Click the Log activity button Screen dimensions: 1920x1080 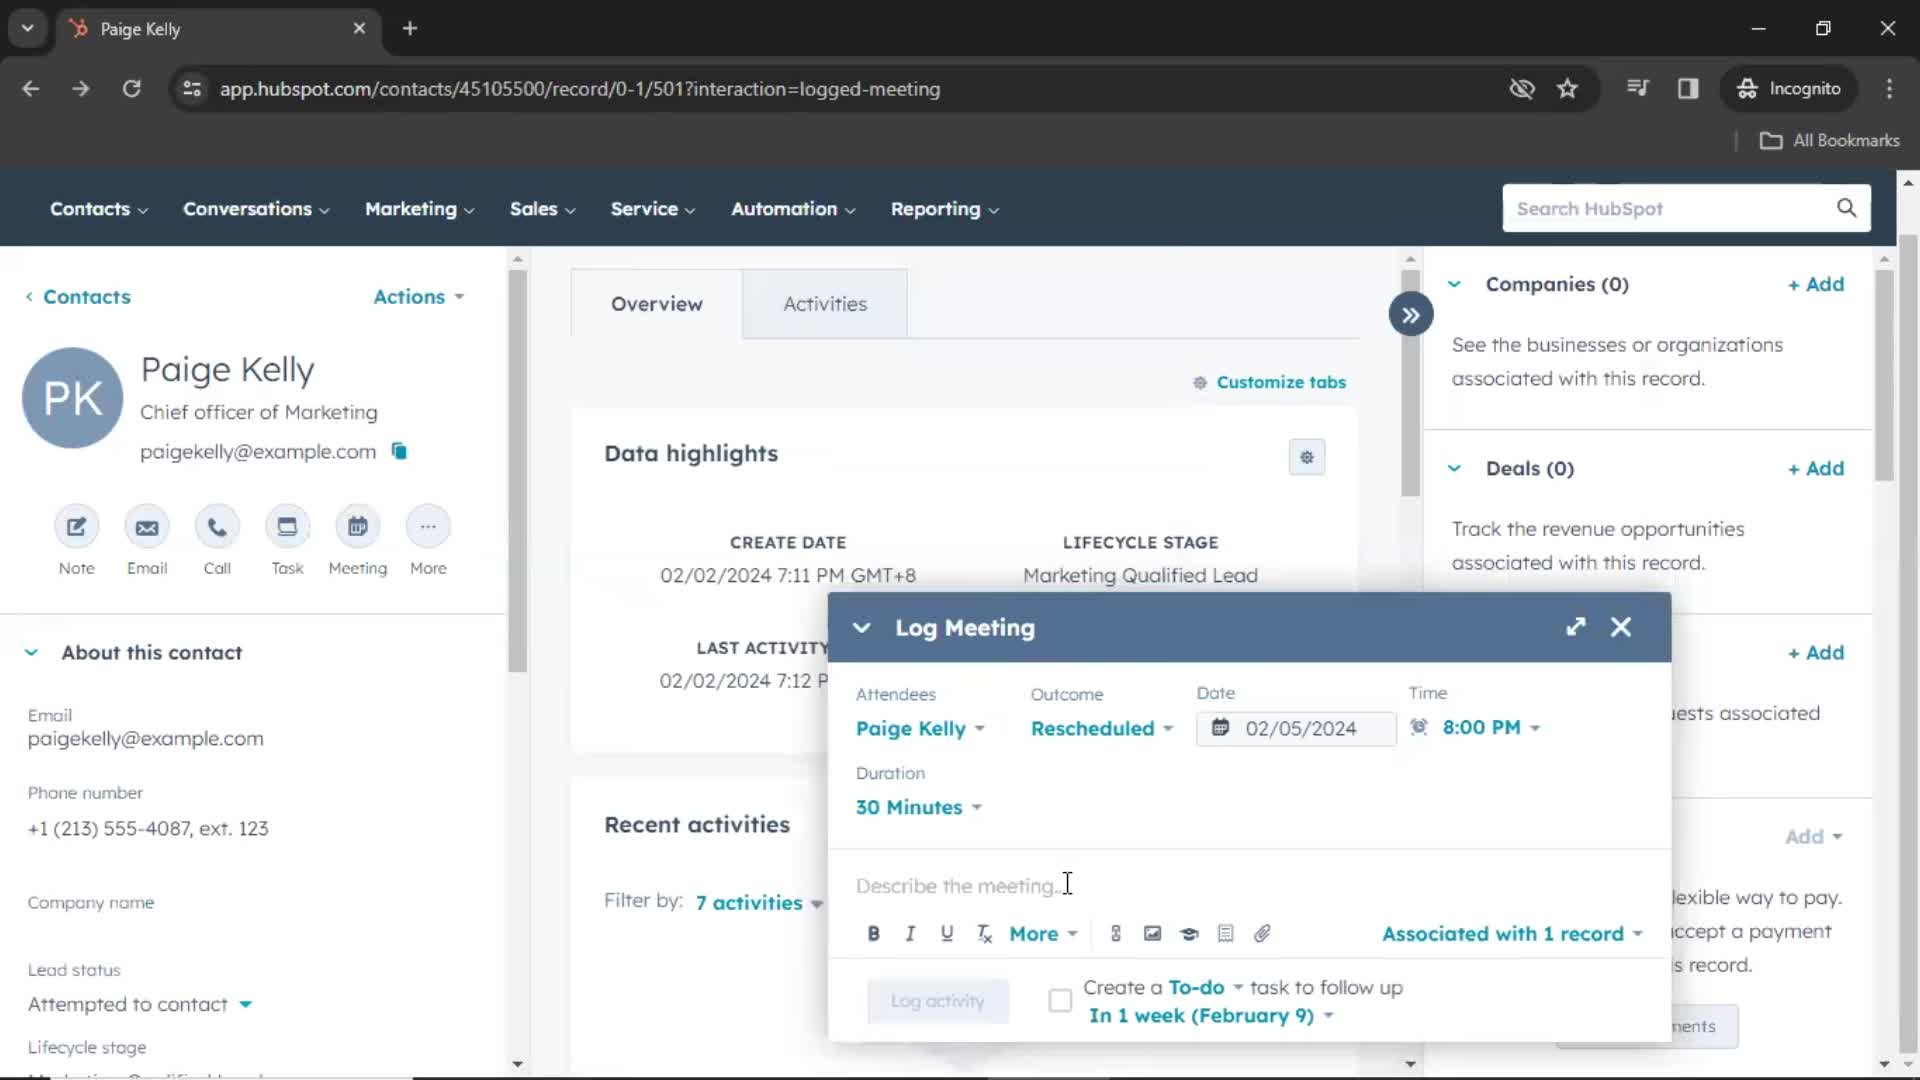(937, 1001)
